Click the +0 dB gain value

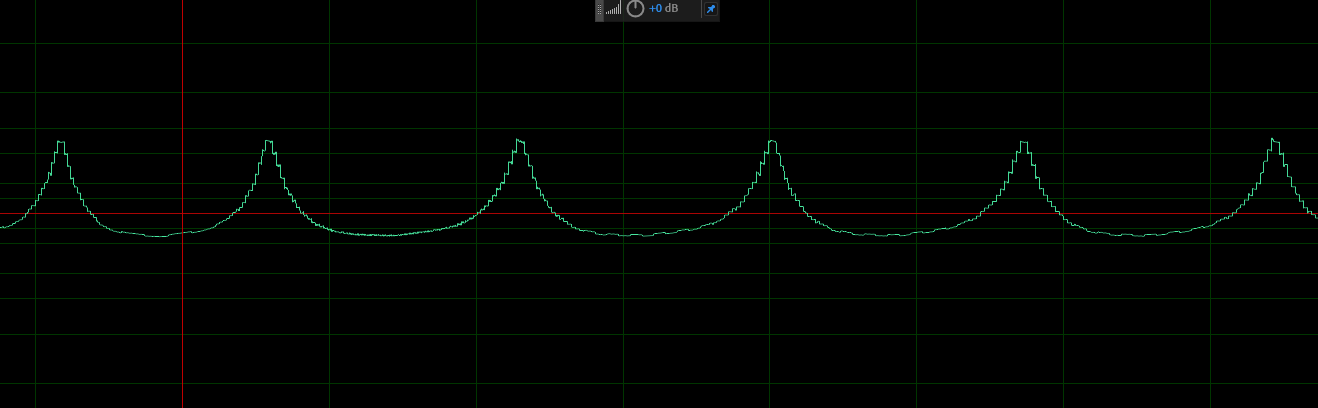point(663,9)
